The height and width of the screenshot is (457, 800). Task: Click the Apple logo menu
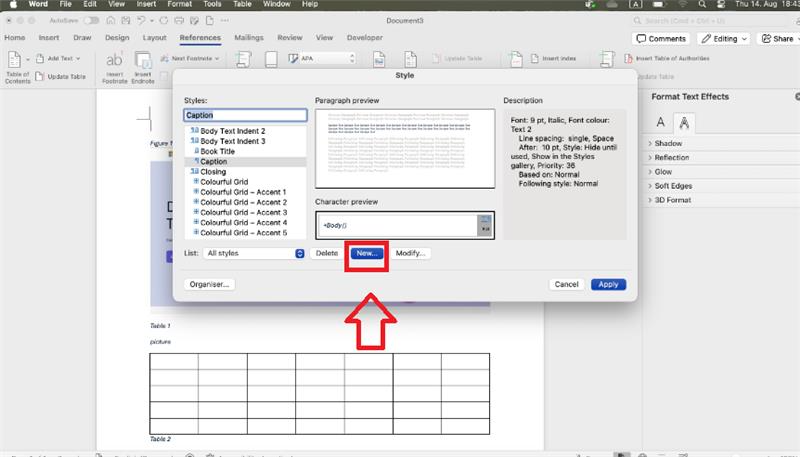(13, 4)
